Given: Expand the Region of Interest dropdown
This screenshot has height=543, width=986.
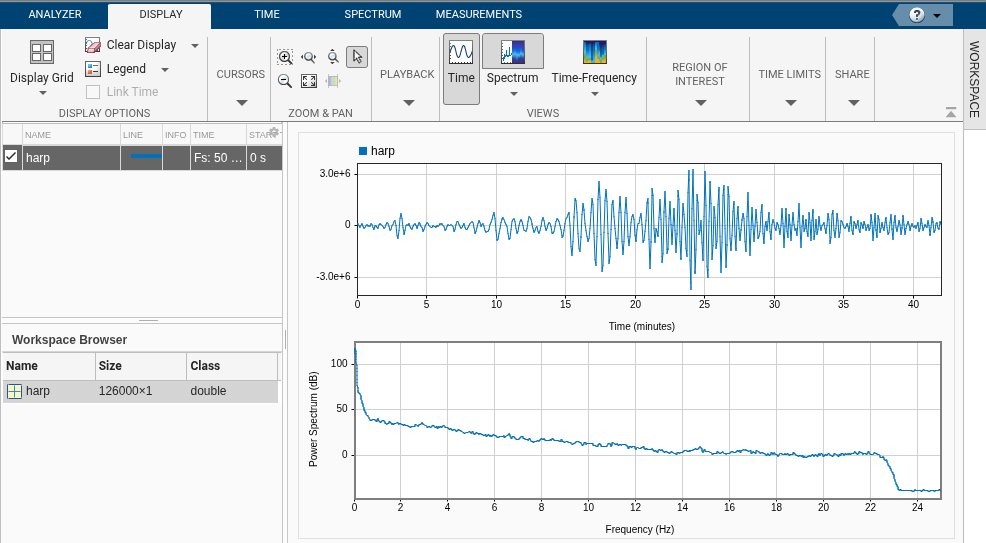Looking at the screenshot, I should click(700, 102).
